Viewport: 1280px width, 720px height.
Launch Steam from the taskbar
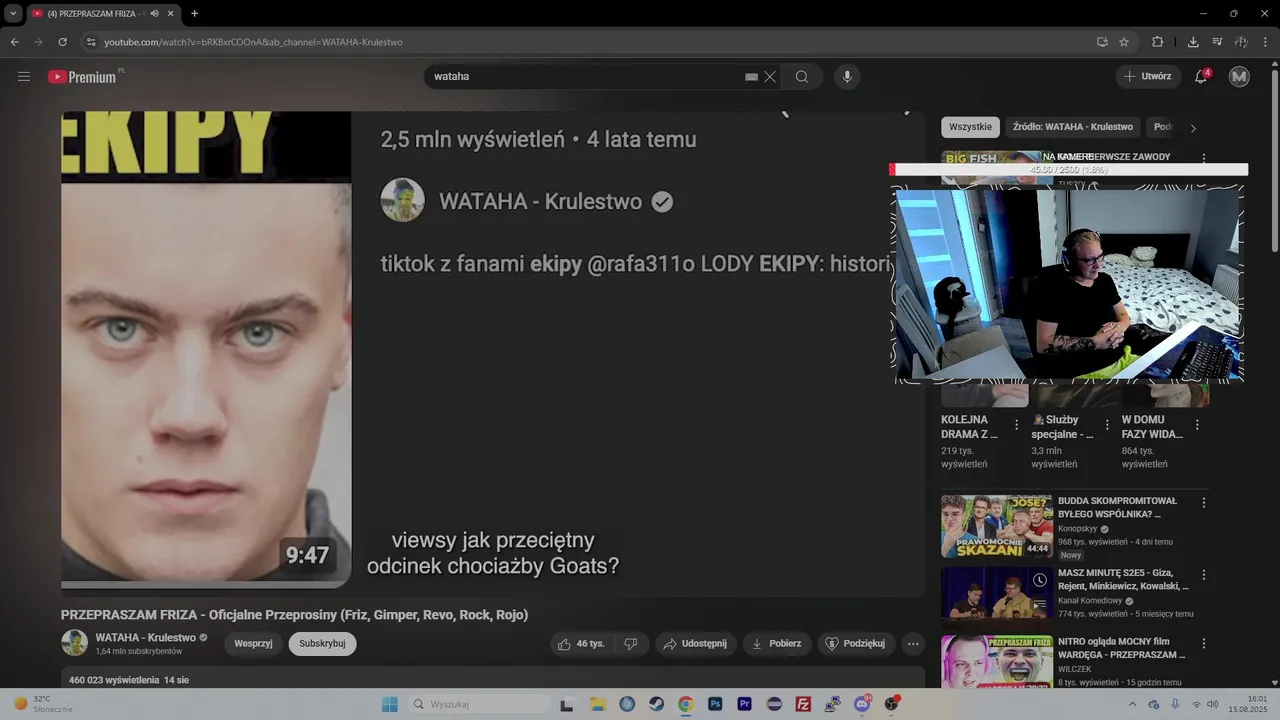pyautogui.click(x=656, y=704)
